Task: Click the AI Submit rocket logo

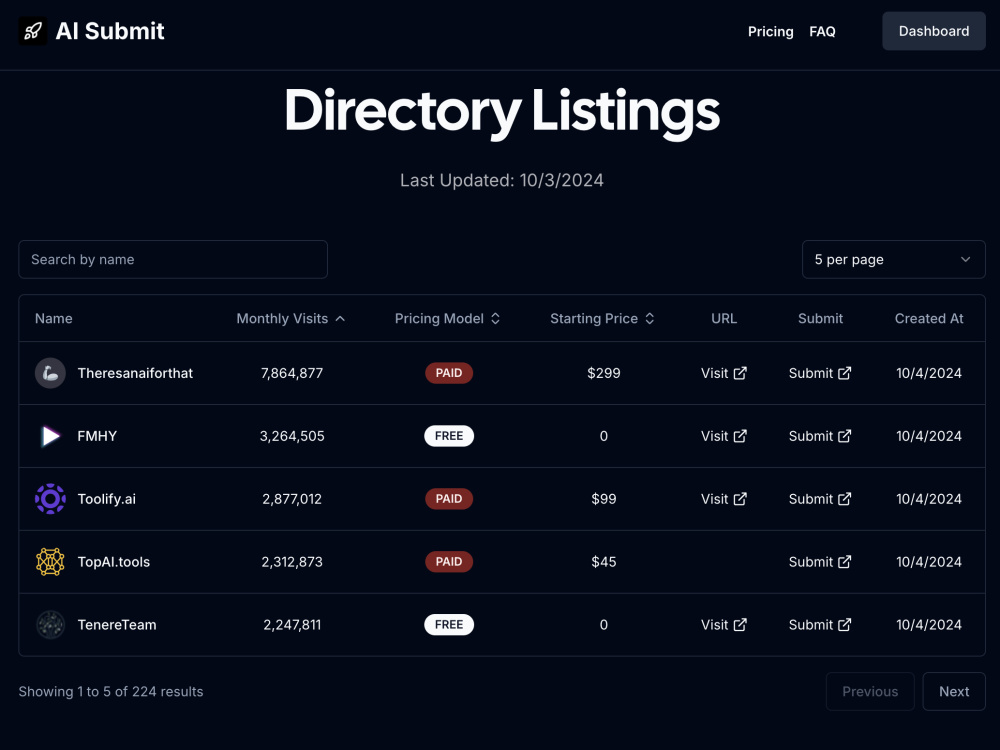Action: pos(33,31)
